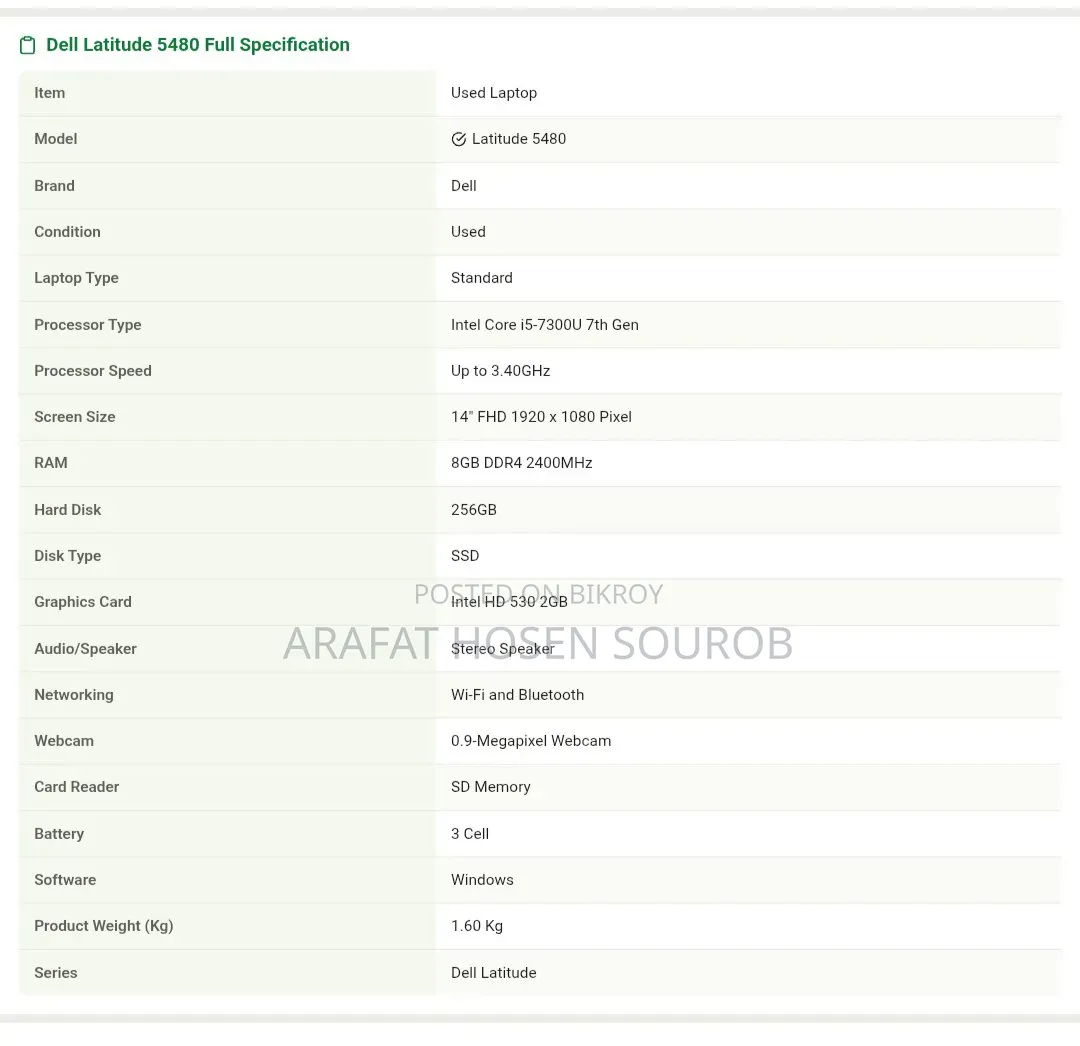The width and height of the screenshot is (1080, 1046).
Task: Click the 'Condition' row label
Action: pos(68,232)
